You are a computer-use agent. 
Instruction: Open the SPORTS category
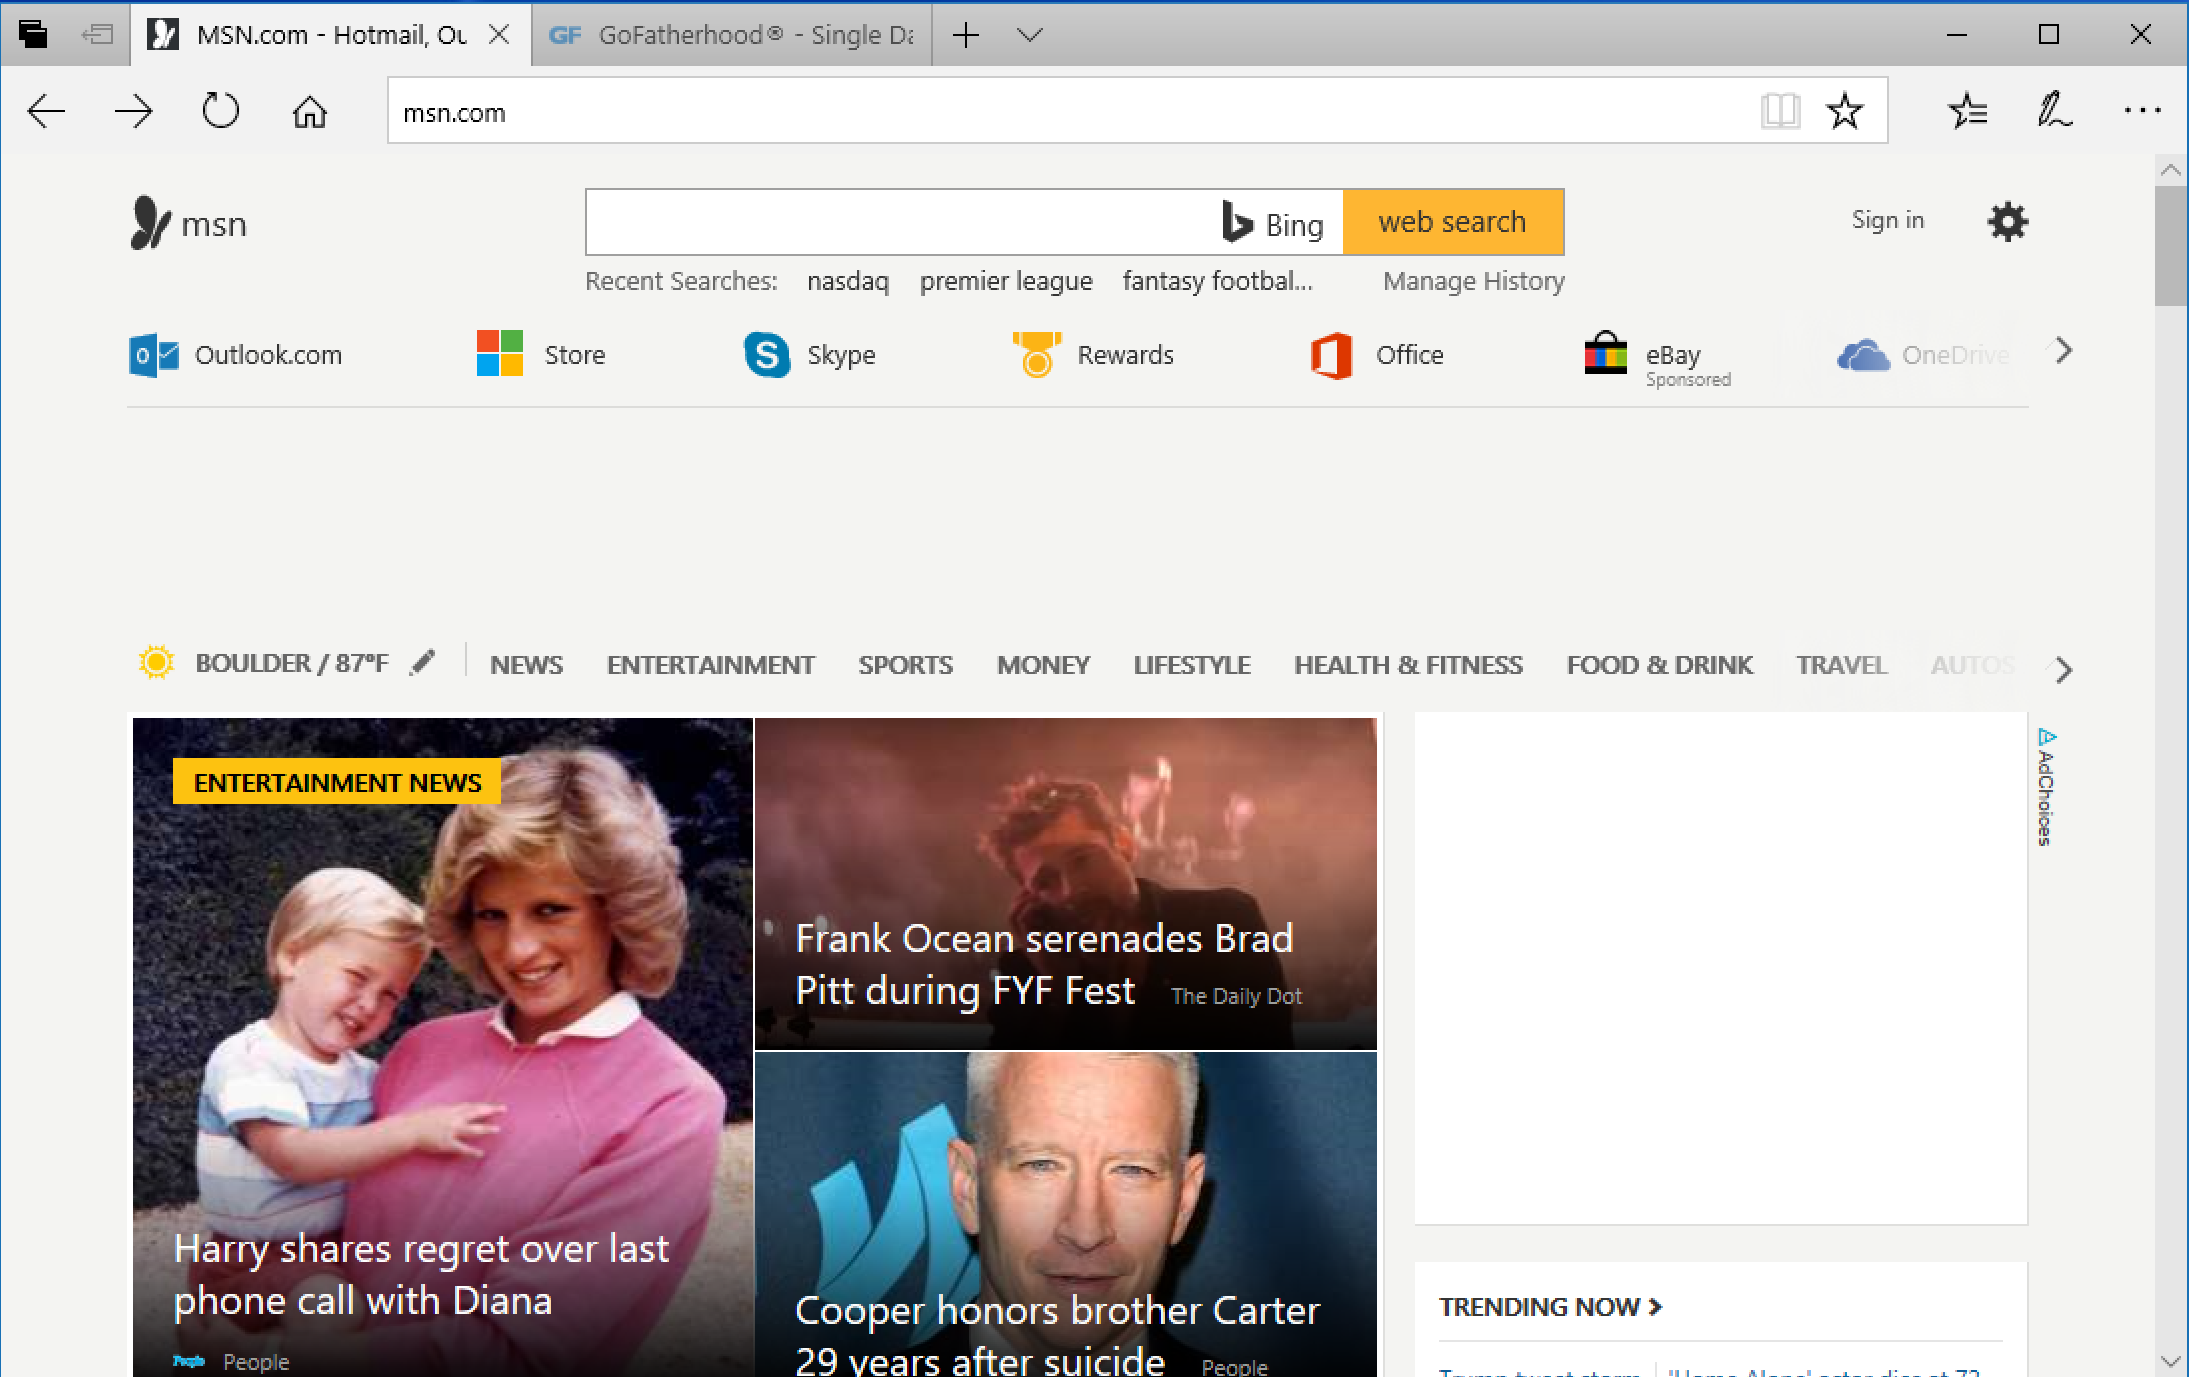905,665
